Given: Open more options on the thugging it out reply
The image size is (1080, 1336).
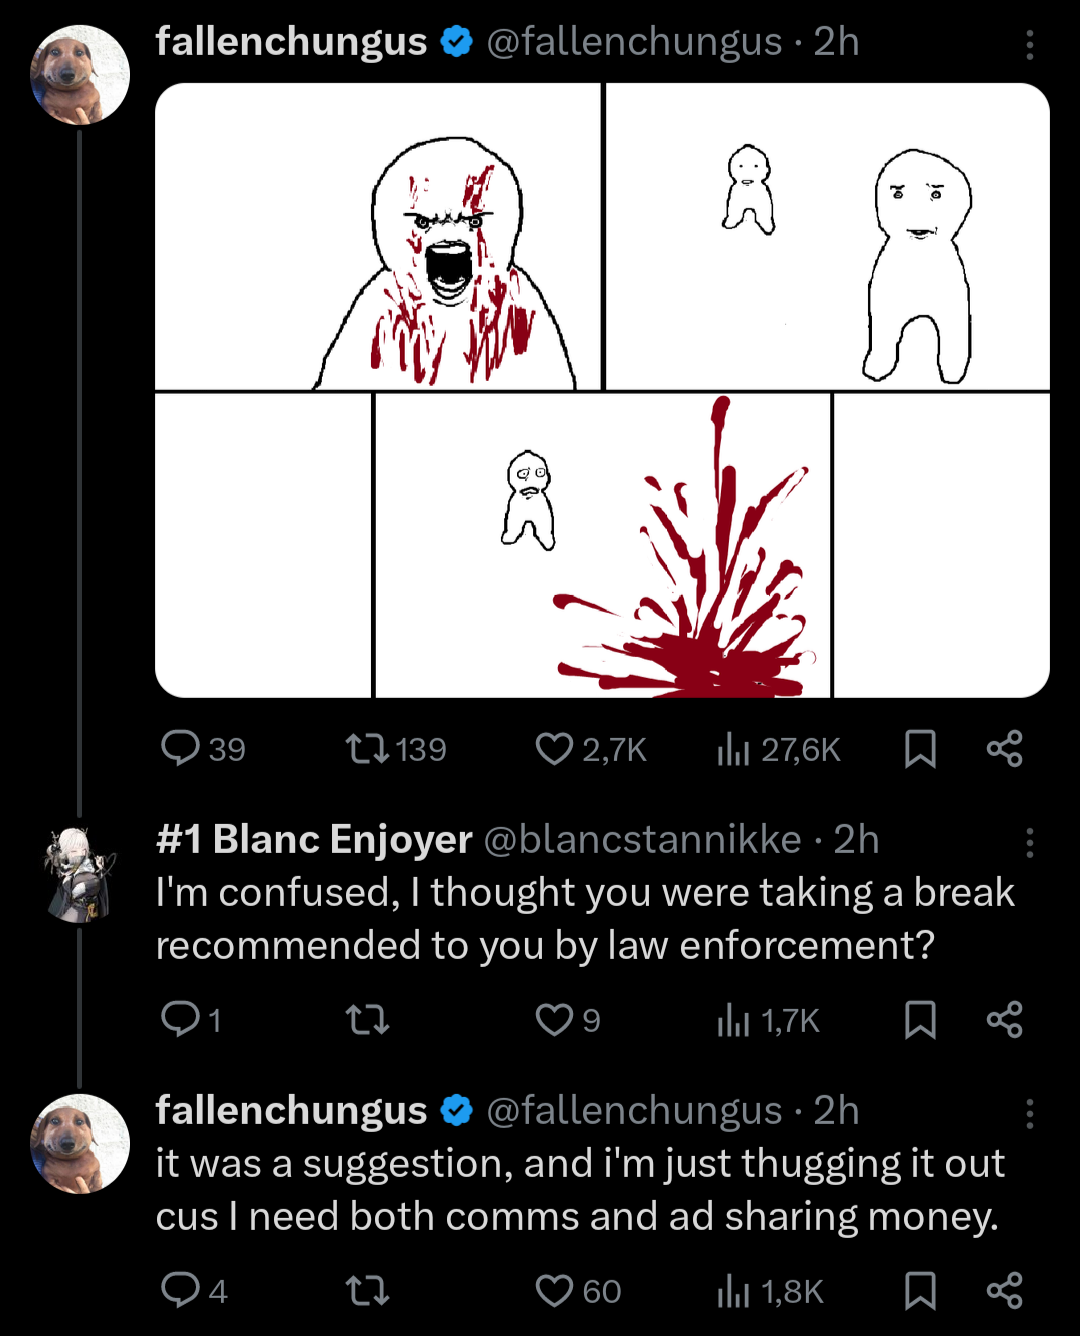Looking at the screenshot, I should pyautogui.click(x=1029, y=1113).
